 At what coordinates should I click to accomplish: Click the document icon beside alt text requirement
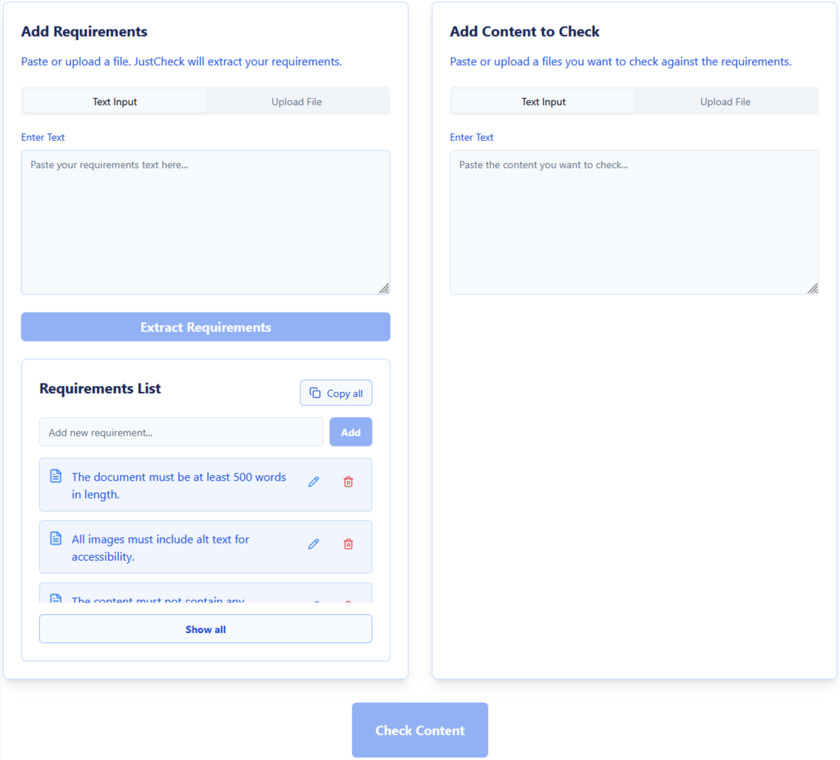click(x=56, y=539)
